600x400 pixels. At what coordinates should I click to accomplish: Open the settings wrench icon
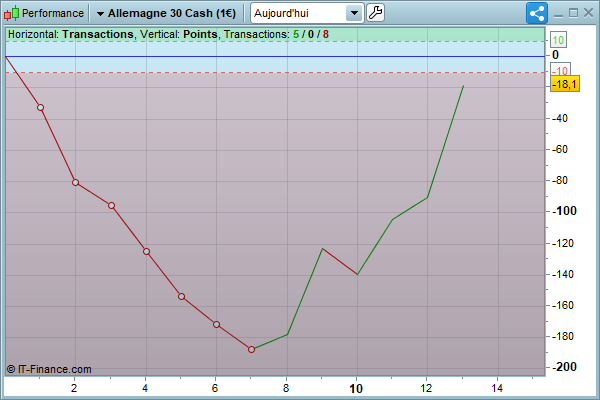[x=375, y=13]
